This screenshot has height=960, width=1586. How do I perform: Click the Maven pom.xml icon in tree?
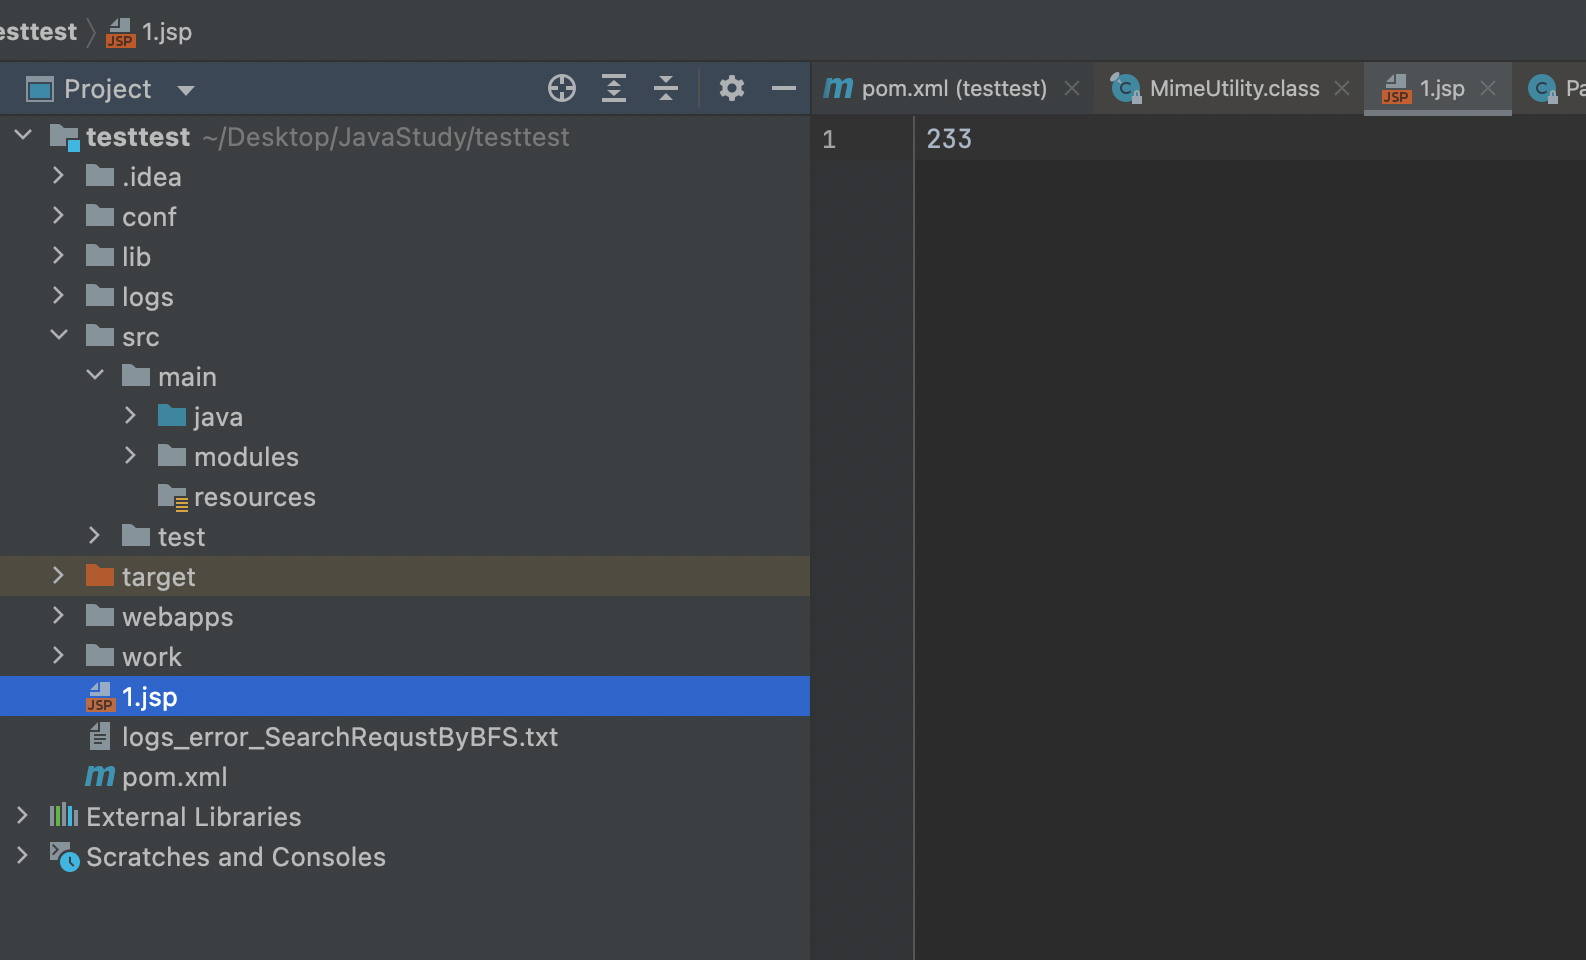tap(100, 776)
